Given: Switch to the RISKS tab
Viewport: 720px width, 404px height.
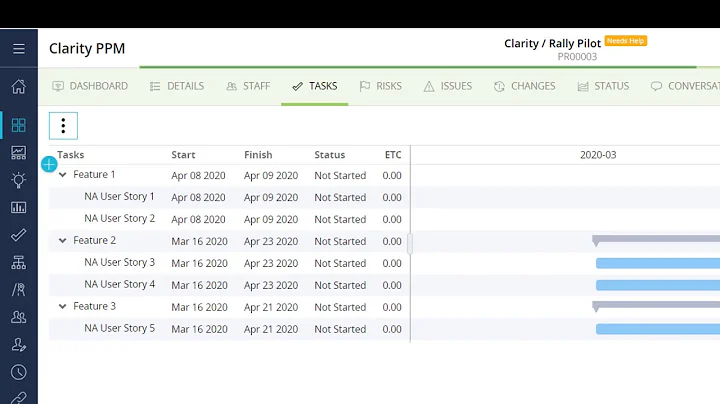Looking at the screenshot, I should pyautogui.click(x=381, y=86).
